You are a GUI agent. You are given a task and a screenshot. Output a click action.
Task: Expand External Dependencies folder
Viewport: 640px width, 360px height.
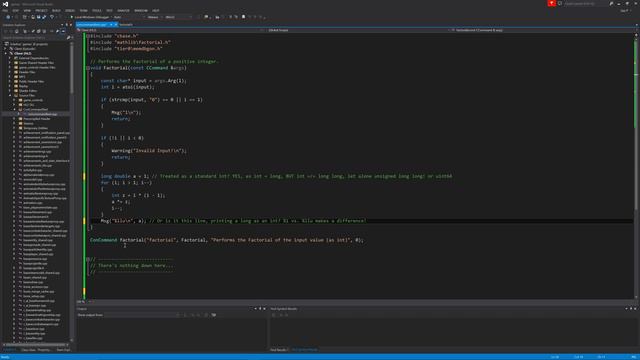[x=10, y=58]
